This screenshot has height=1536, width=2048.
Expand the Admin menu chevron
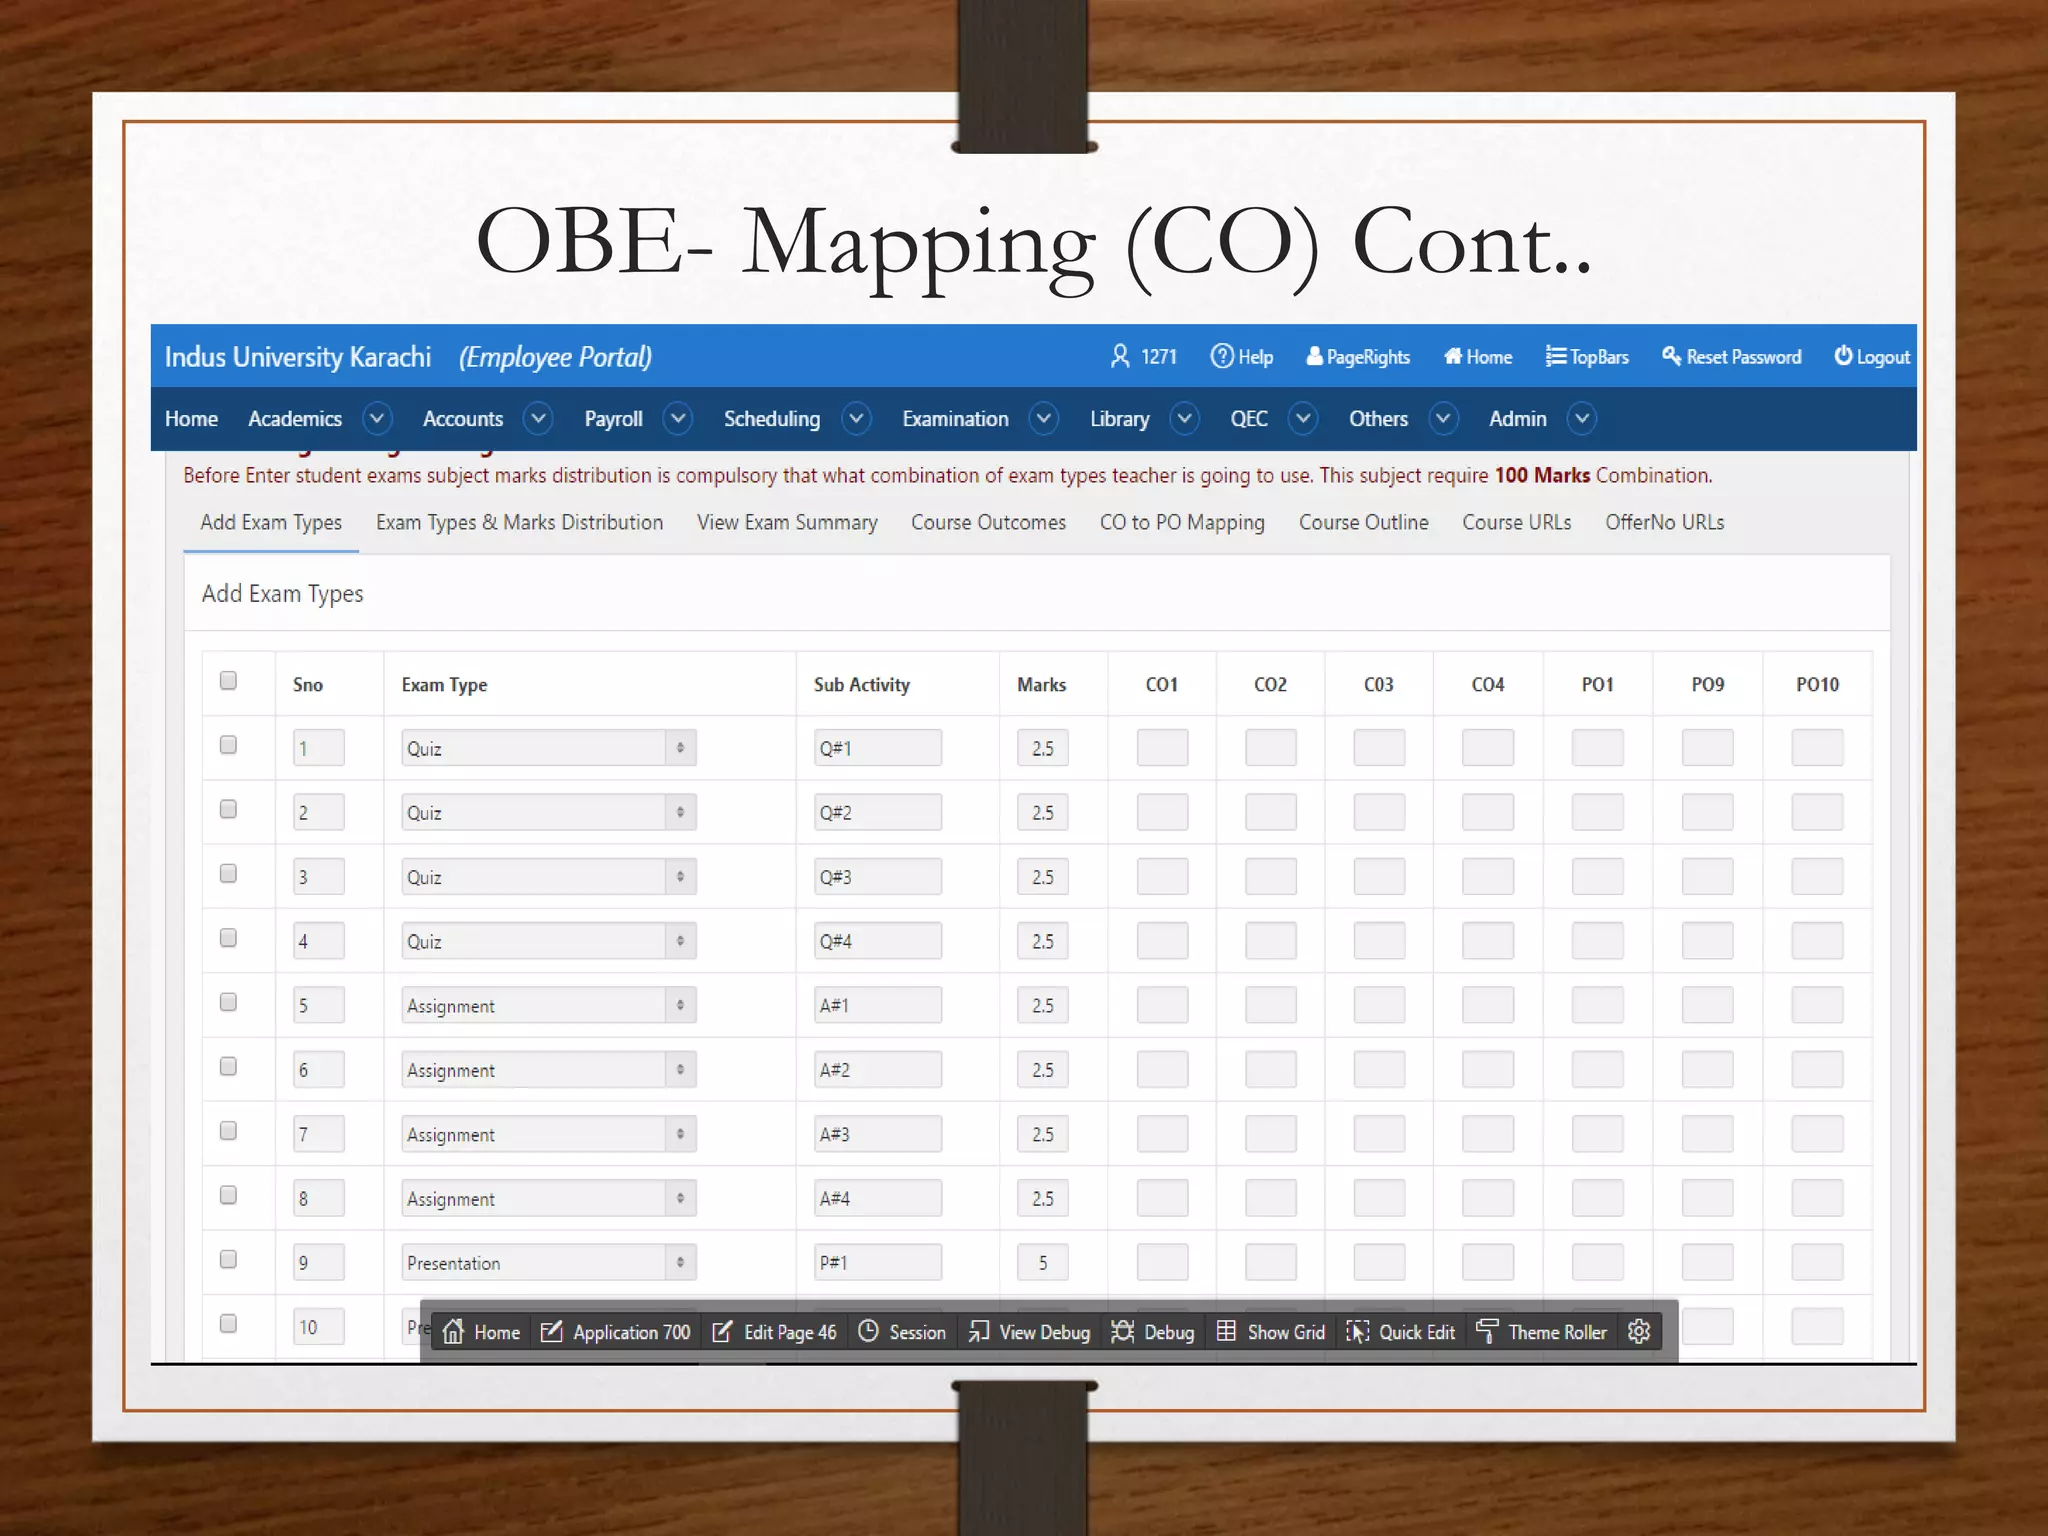click(x=1582, y=418)
